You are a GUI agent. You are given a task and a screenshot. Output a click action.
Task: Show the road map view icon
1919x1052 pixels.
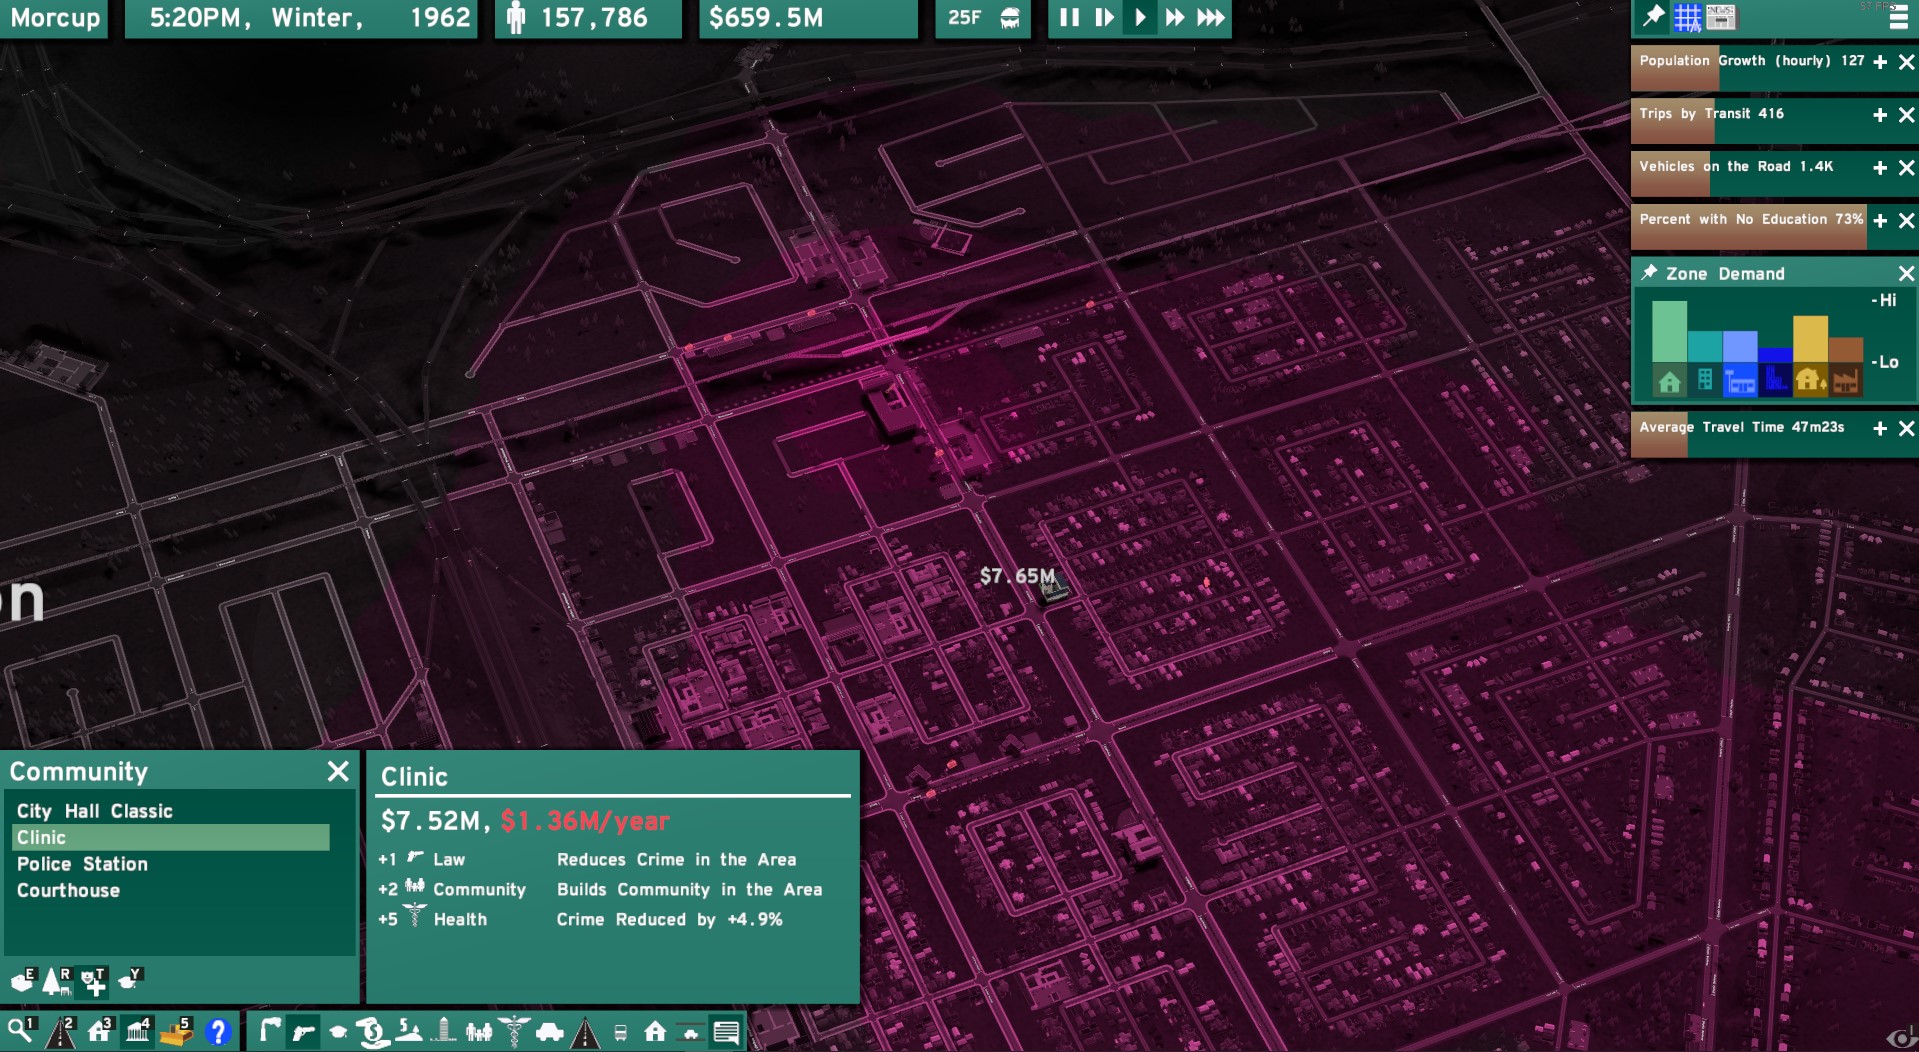coord(585,1031)
